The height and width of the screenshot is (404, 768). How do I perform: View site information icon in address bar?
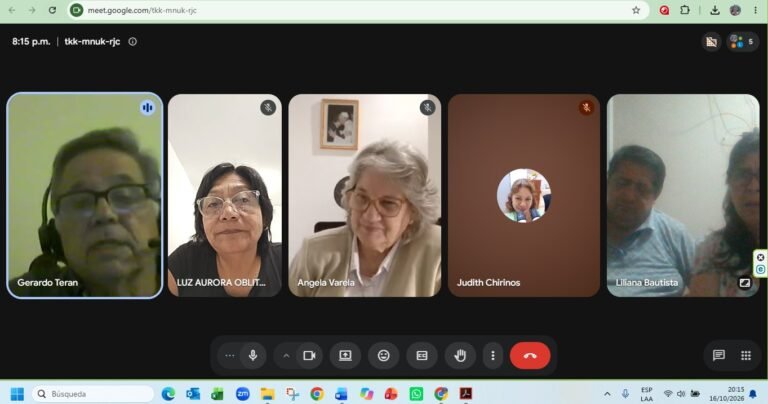click(76, 10)
